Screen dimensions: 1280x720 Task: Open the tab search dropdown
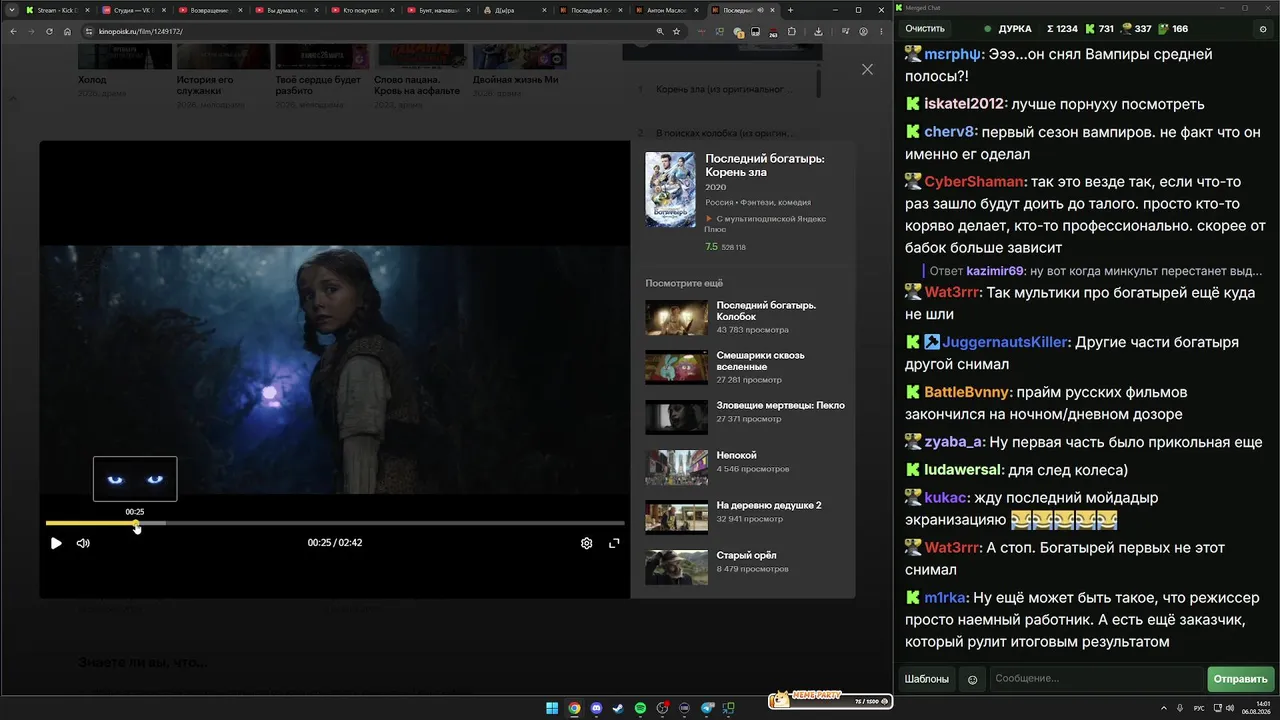pyautogui.click(x=11, y=10)
